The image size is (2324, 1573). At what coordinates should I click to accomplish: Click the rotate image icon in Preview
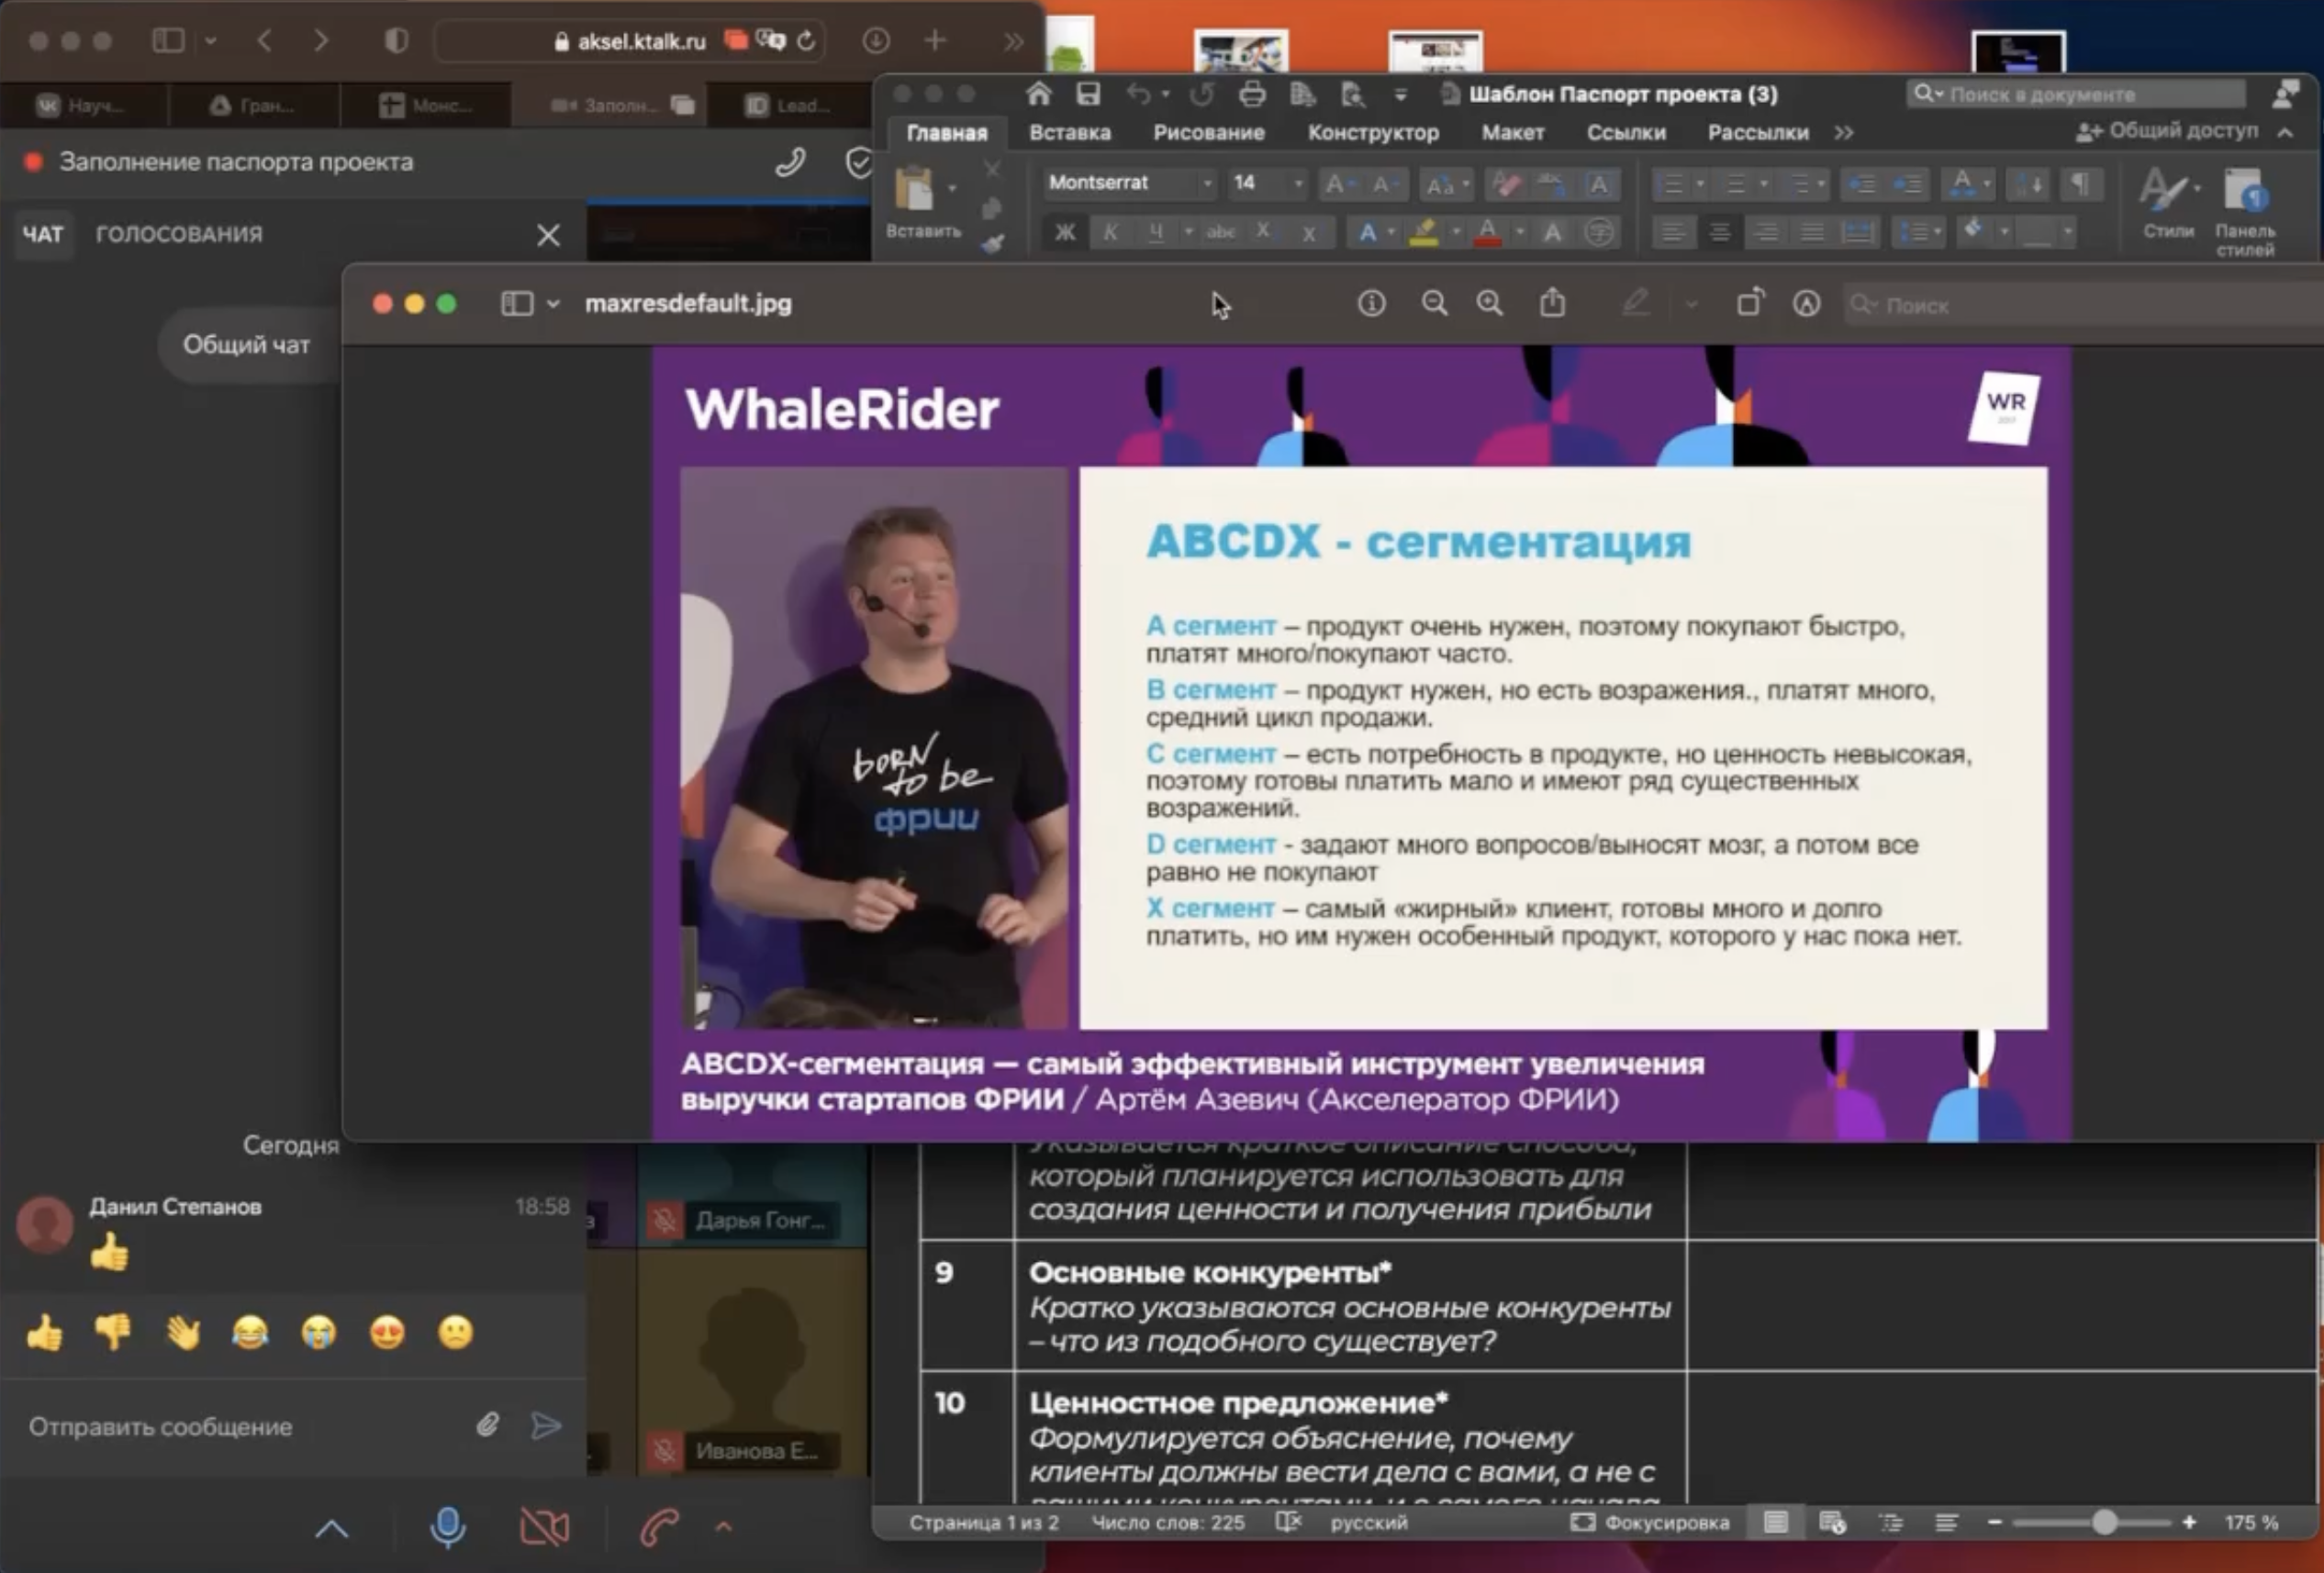[1749, 302]
